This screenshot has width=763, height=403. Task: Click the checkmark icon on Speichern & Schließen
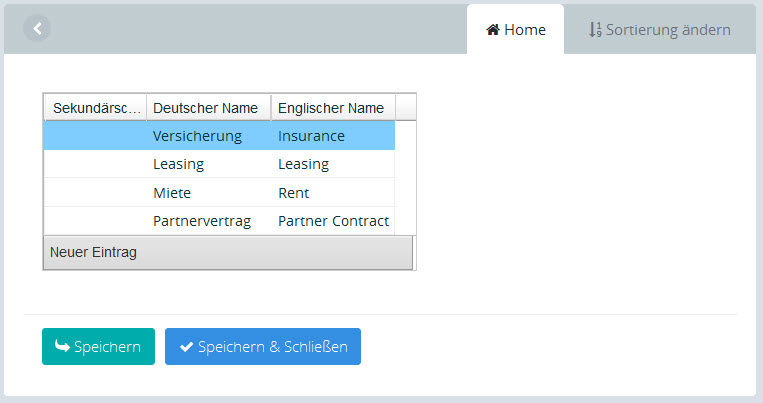coord(186,347)
